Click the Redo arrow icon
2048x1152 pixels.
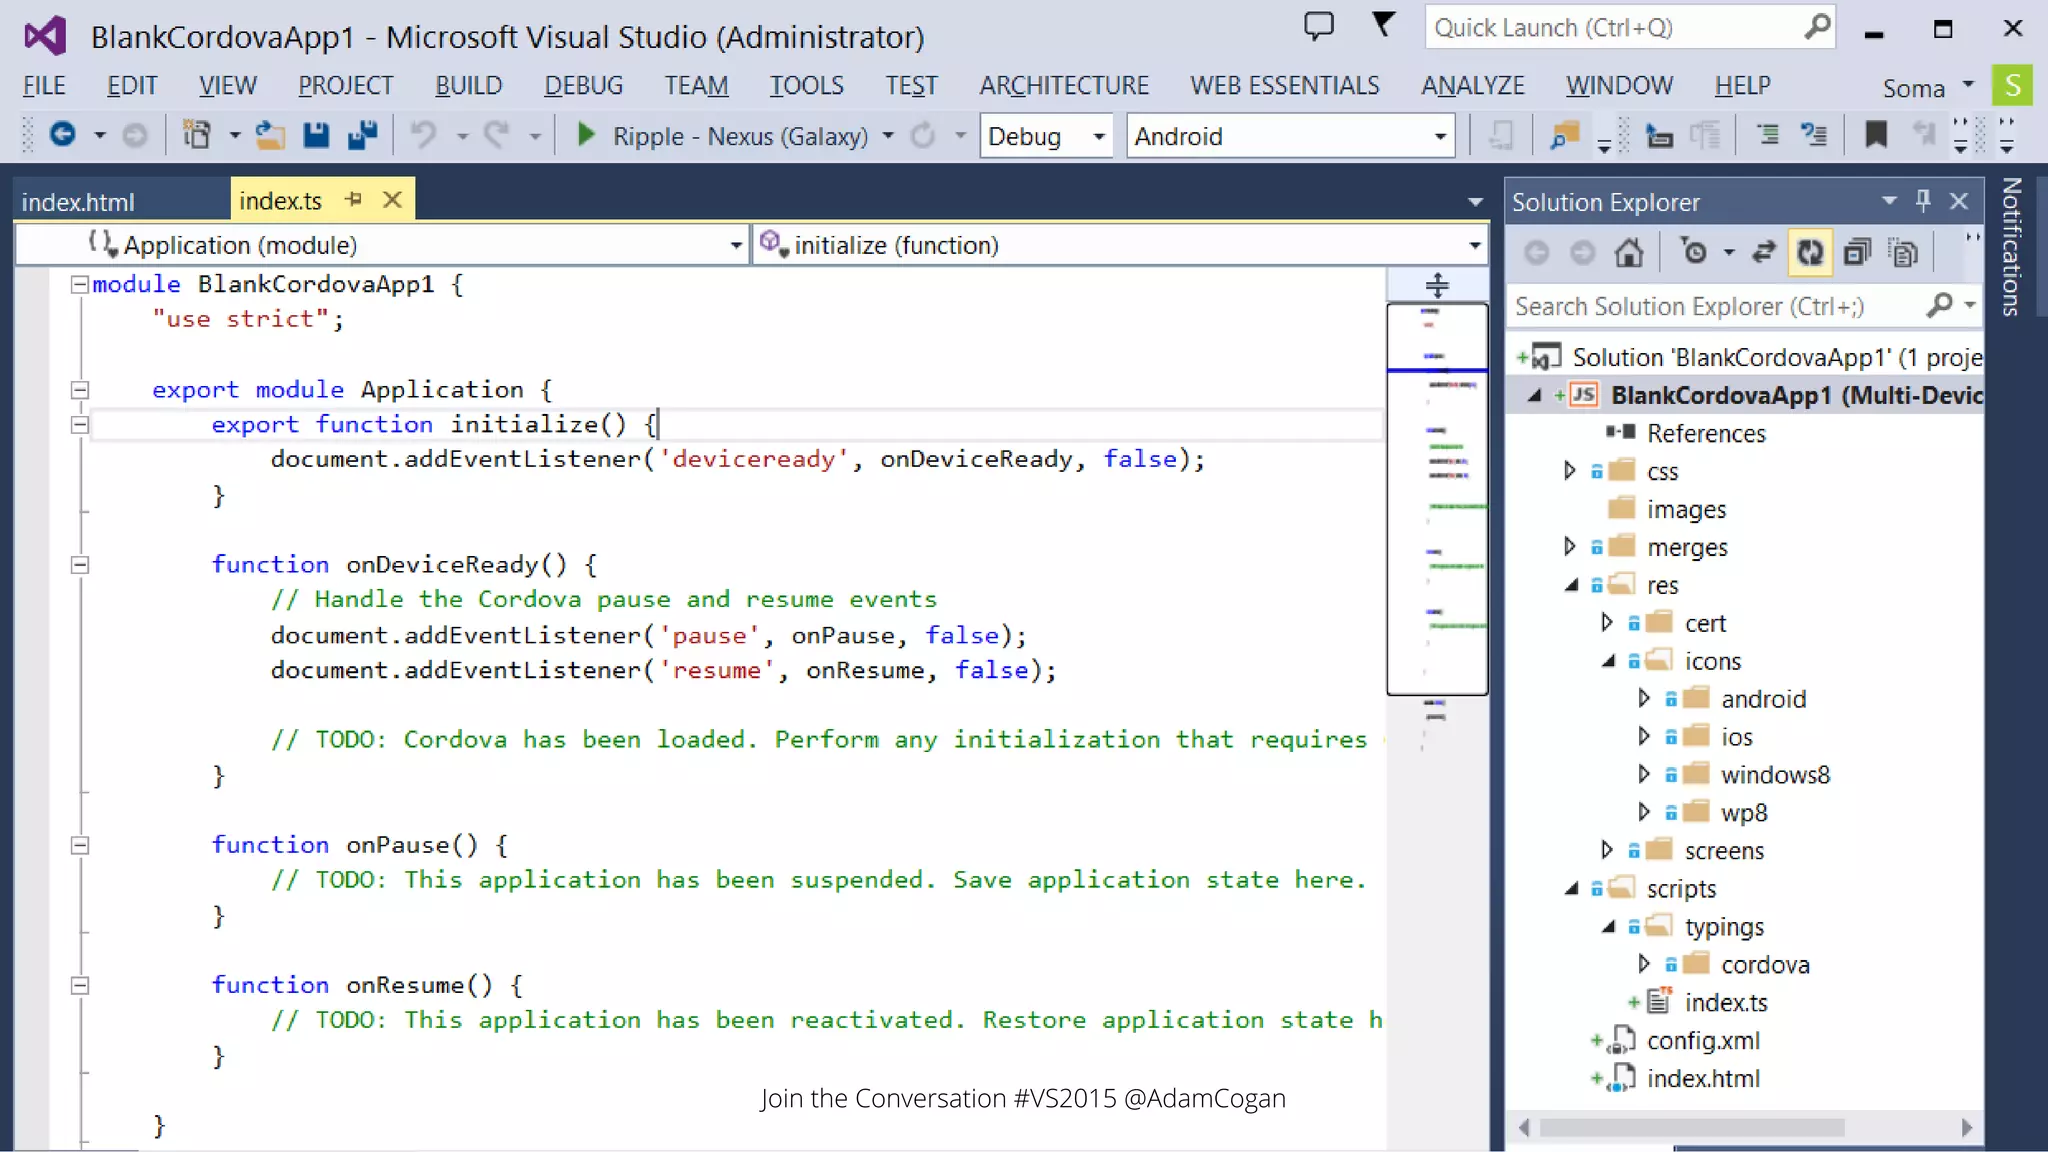click(x=497, y=135)
